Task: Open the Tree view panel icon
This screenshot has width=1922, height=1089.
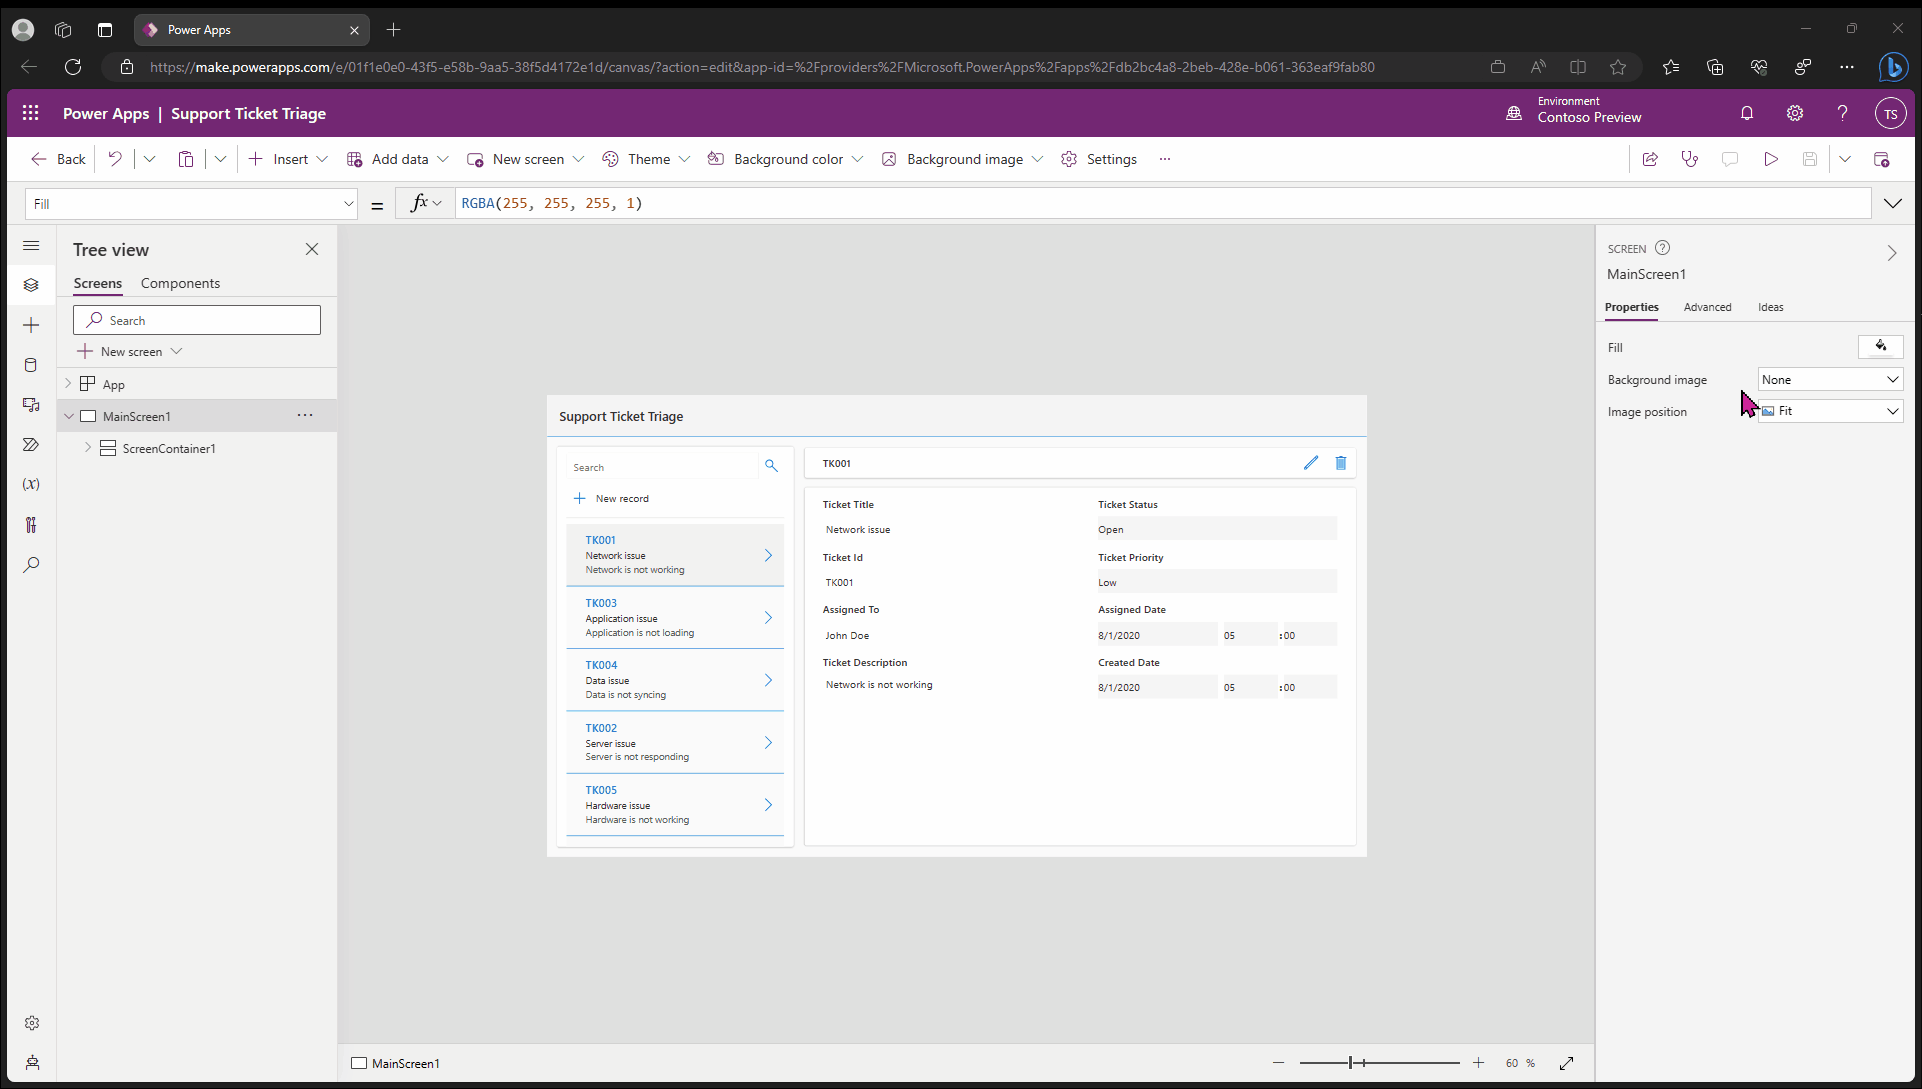Action: coord(31,285)
